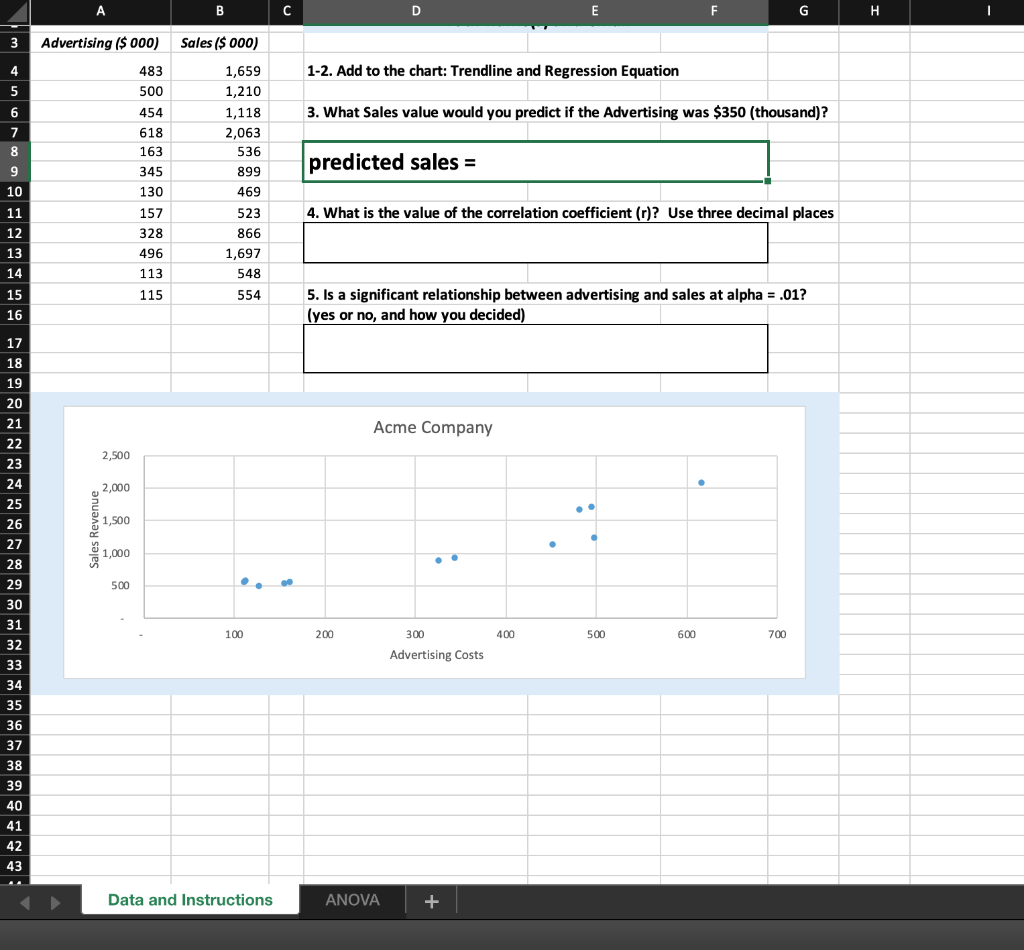Click the previous sheet navigation arrow
Screen dimensions: 1024x950
(x=25, y=902)
